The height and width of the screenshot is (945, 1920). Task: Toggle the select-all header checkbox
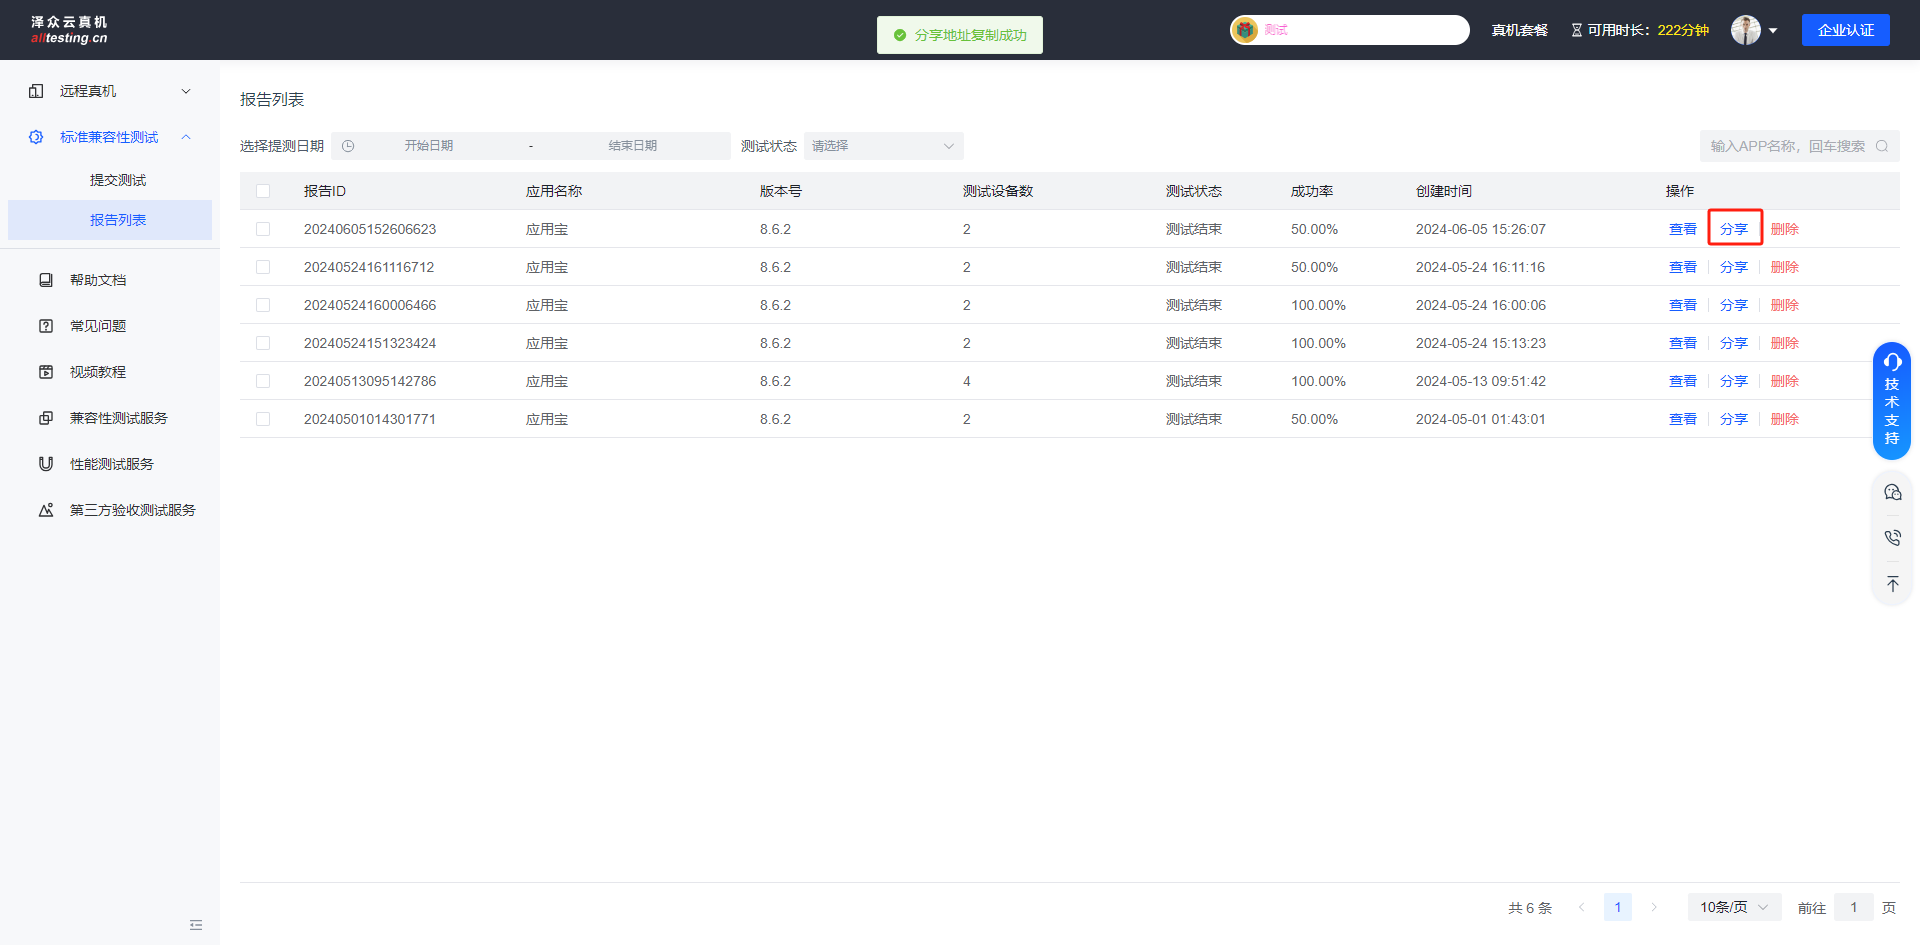(x=263, y=191)
